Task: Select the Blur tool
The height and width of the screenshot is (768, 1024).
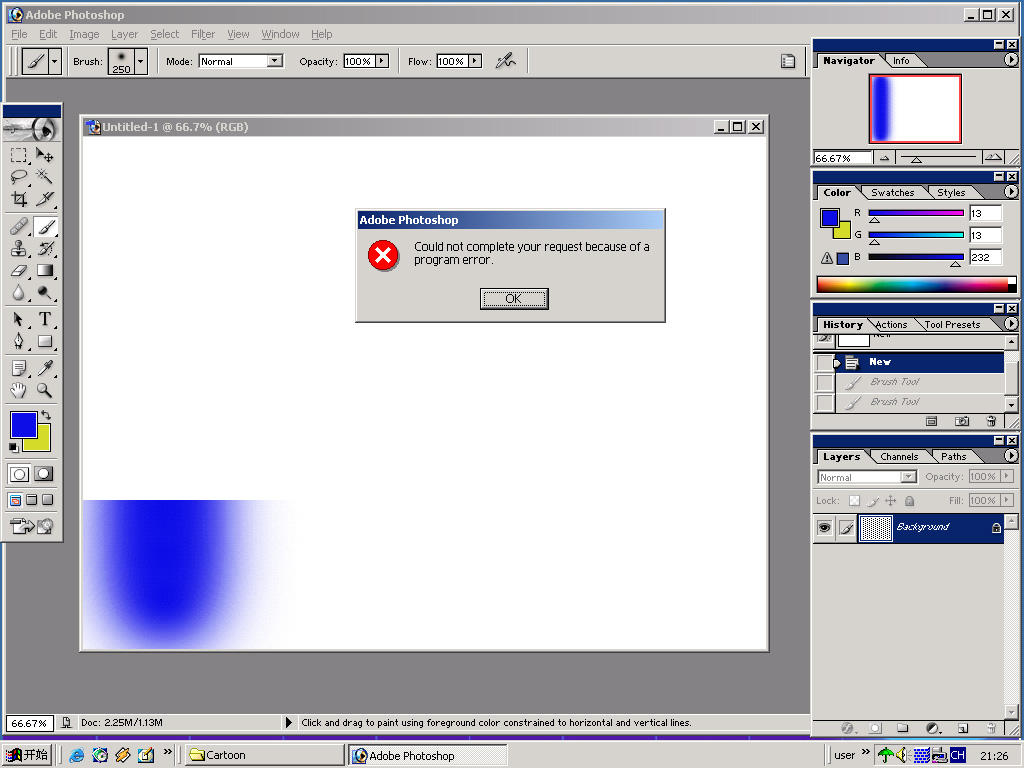Action: point(18,293)
